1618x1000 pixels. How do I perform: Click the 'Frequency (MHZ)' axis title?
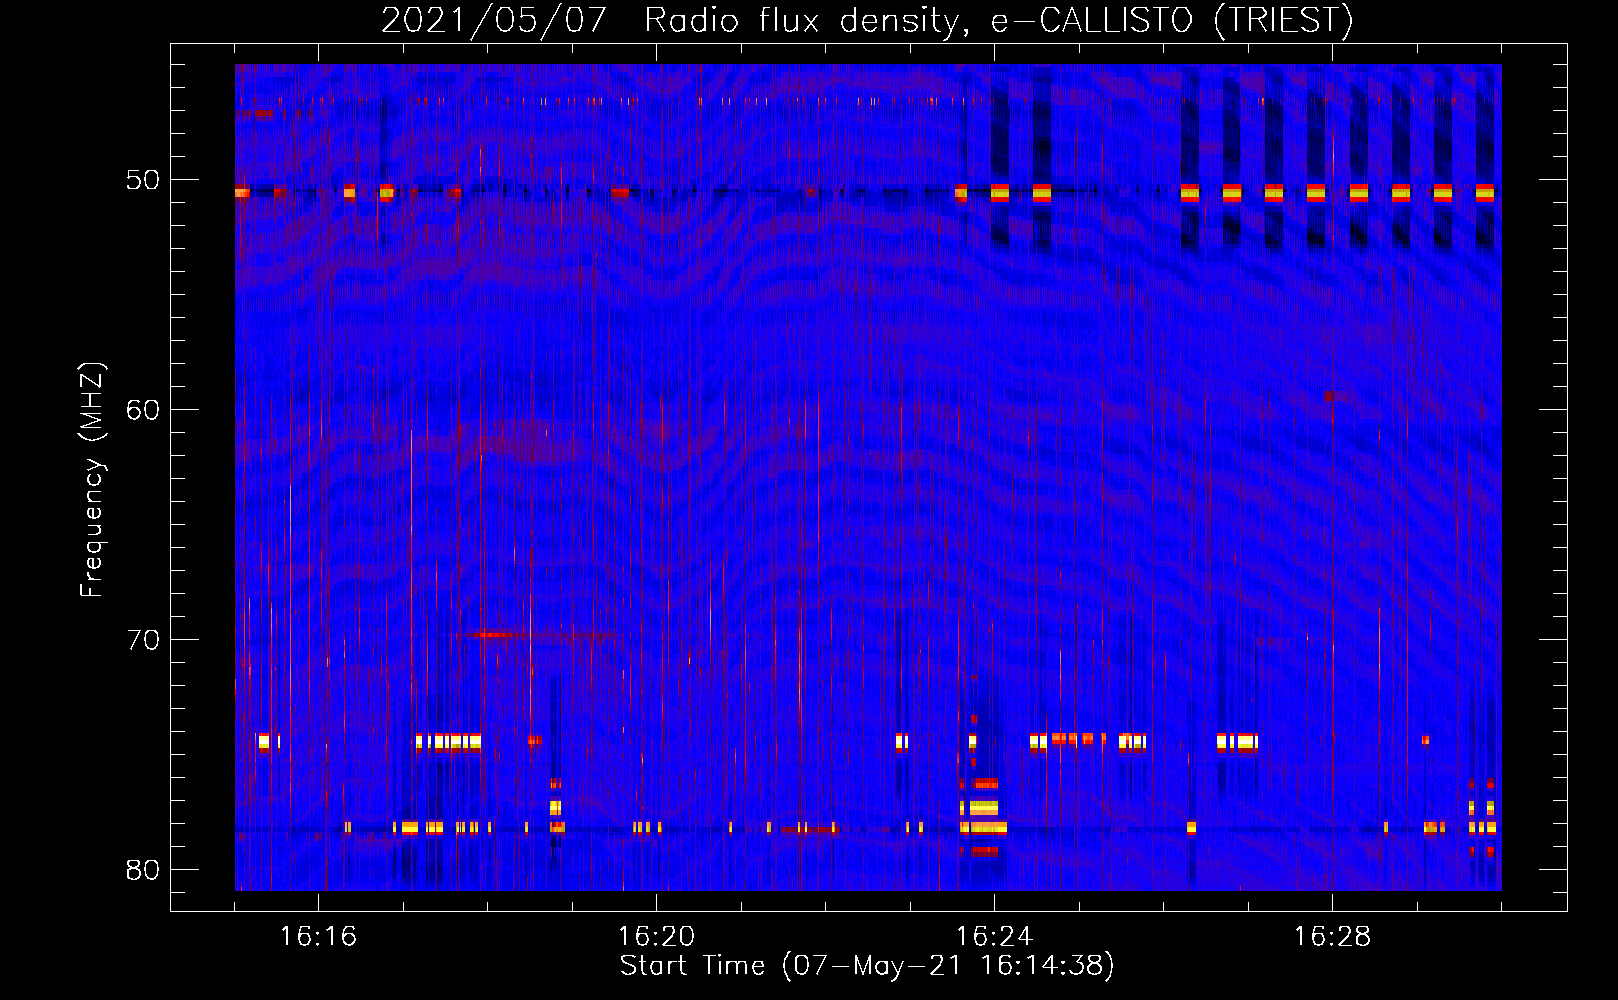tap(92, 480)
